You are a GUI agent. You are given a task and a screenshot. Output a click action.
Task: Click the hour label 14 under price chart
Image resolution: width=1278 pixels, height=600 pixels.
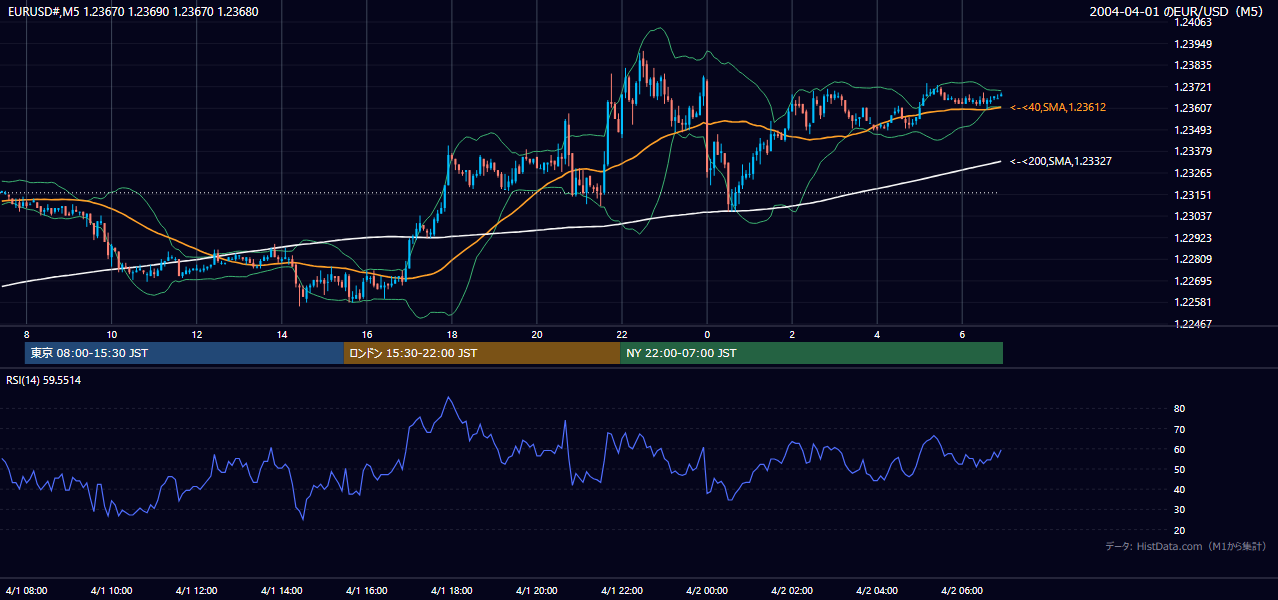point(282,334)
